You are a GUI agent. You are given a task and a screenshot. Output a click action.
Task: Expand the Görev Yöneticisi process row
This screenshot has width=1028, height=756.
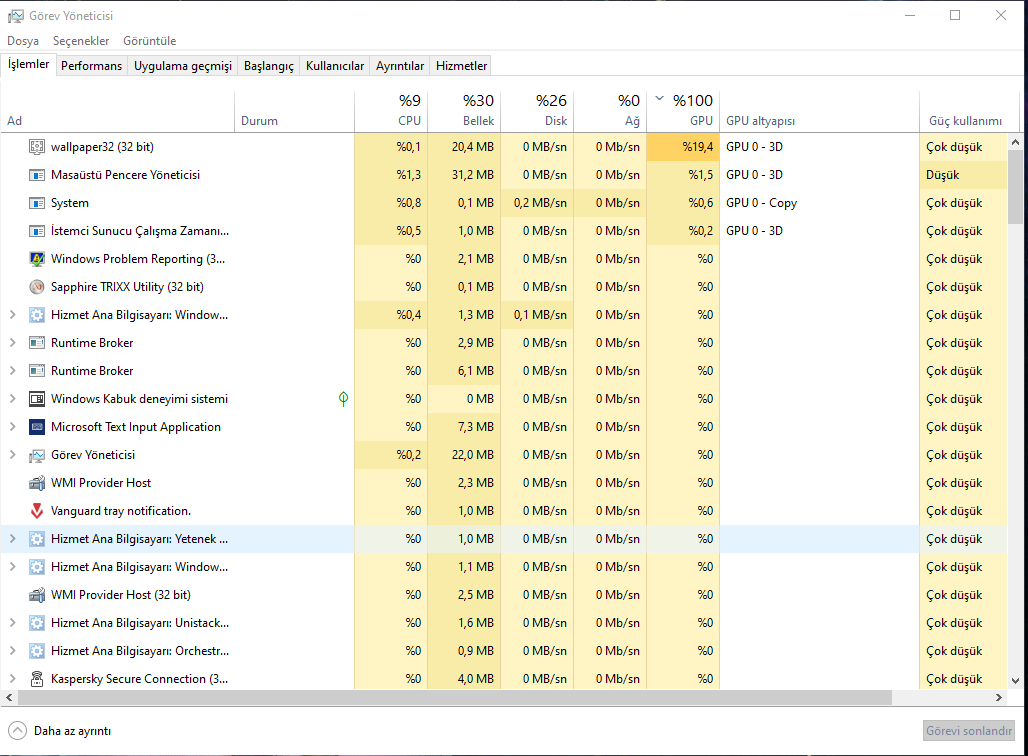(x=12, y=455)
